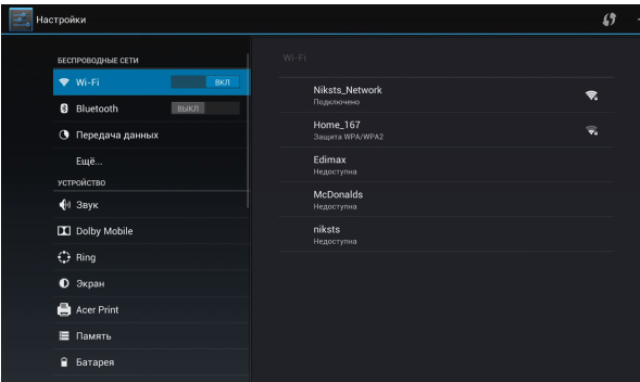Click the WPS sync arrows icon
Viewport: 640px width, 382px height.
609,19
